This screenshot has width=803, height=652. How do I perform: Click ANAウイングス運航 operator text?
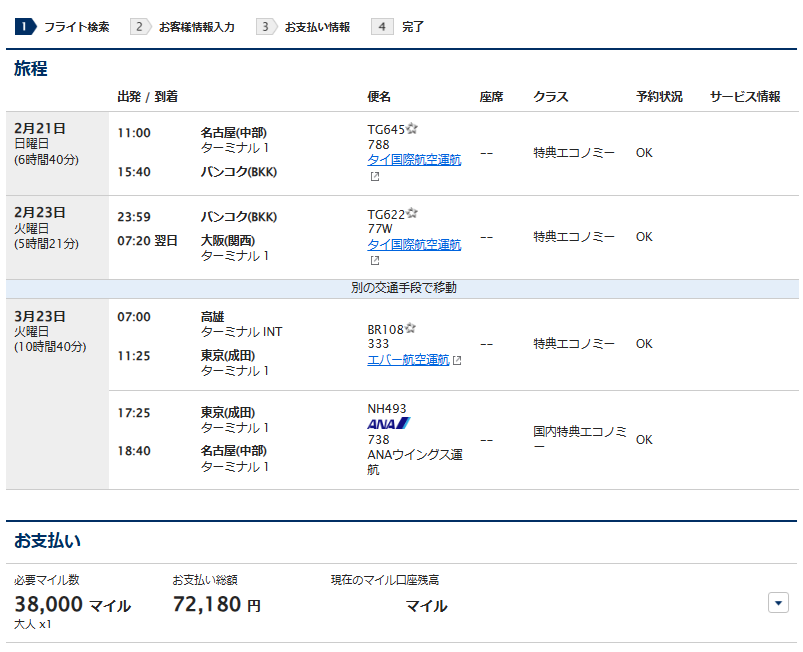click(x=415, y=462)
